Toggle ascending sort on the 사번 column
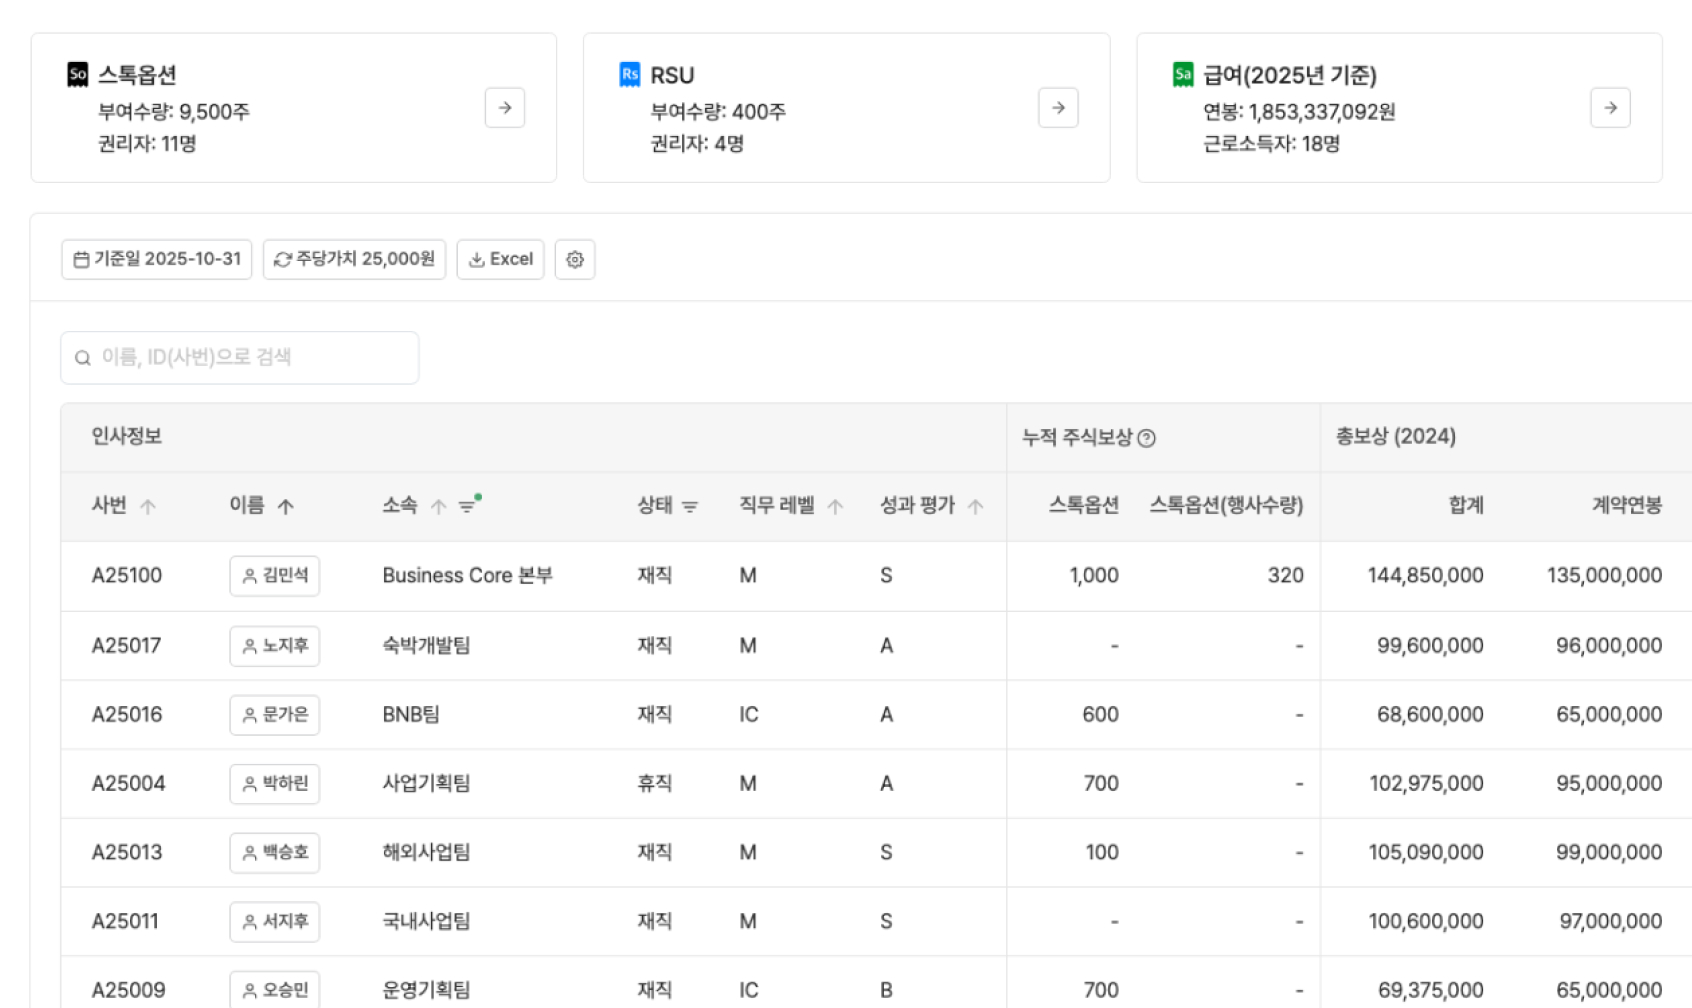 (148, 506)
